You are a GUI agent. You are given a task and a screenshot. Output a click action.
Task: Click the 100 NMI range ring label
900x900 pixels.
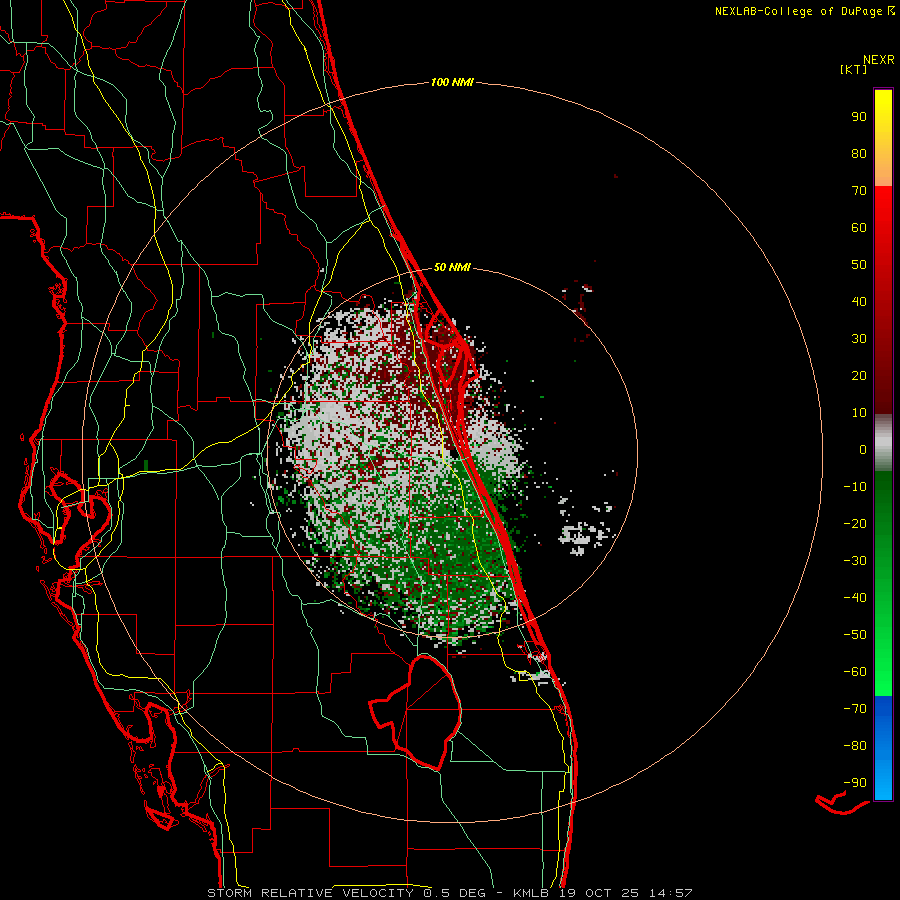452,82
